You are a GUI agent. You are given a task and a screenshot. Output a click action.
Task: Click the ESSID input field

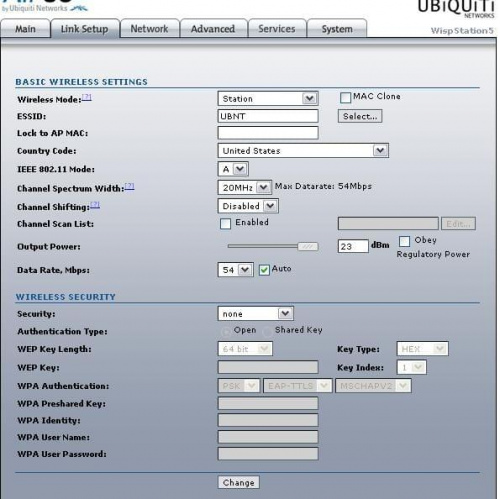(268, 116)
